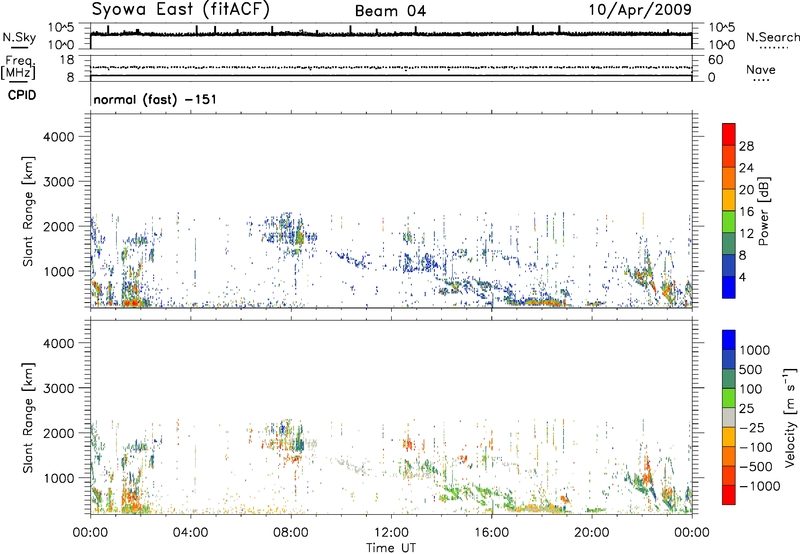Screen dimensions: 800x554
Task: Click the '-1000' tick on the Velocity colorbar
Action: coord(760,486)
